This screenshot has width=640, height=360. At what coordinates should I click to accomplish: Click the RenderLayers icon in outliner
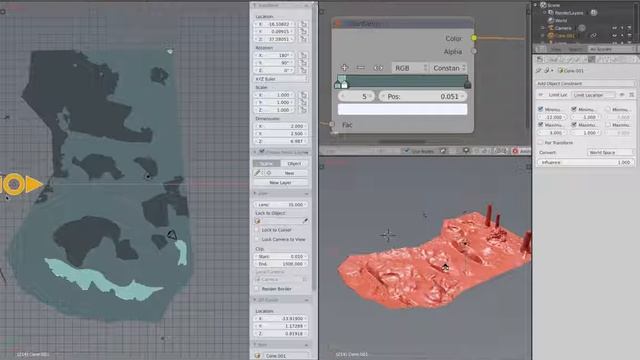(x=551, y=13)
